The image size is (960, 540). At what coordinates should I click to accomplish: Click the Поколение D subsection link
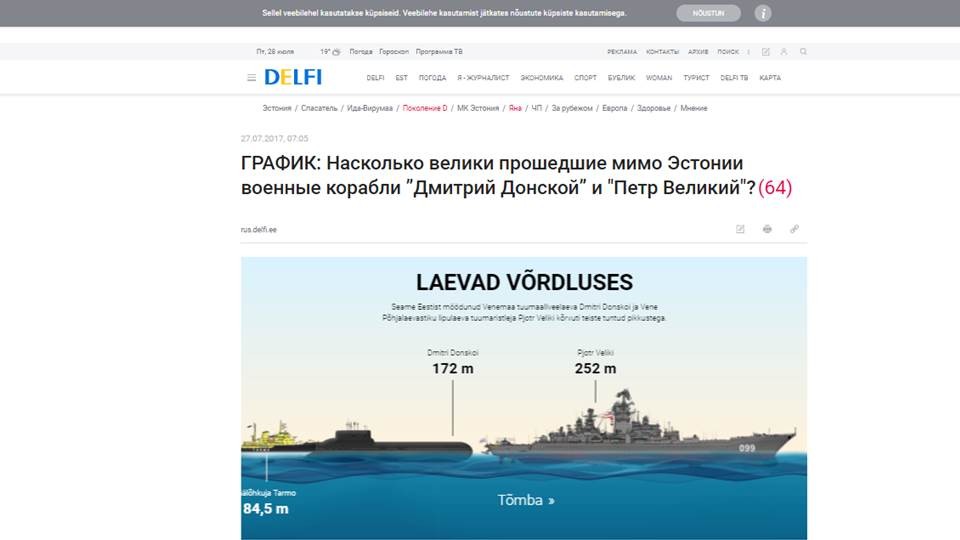coord(425,108)
